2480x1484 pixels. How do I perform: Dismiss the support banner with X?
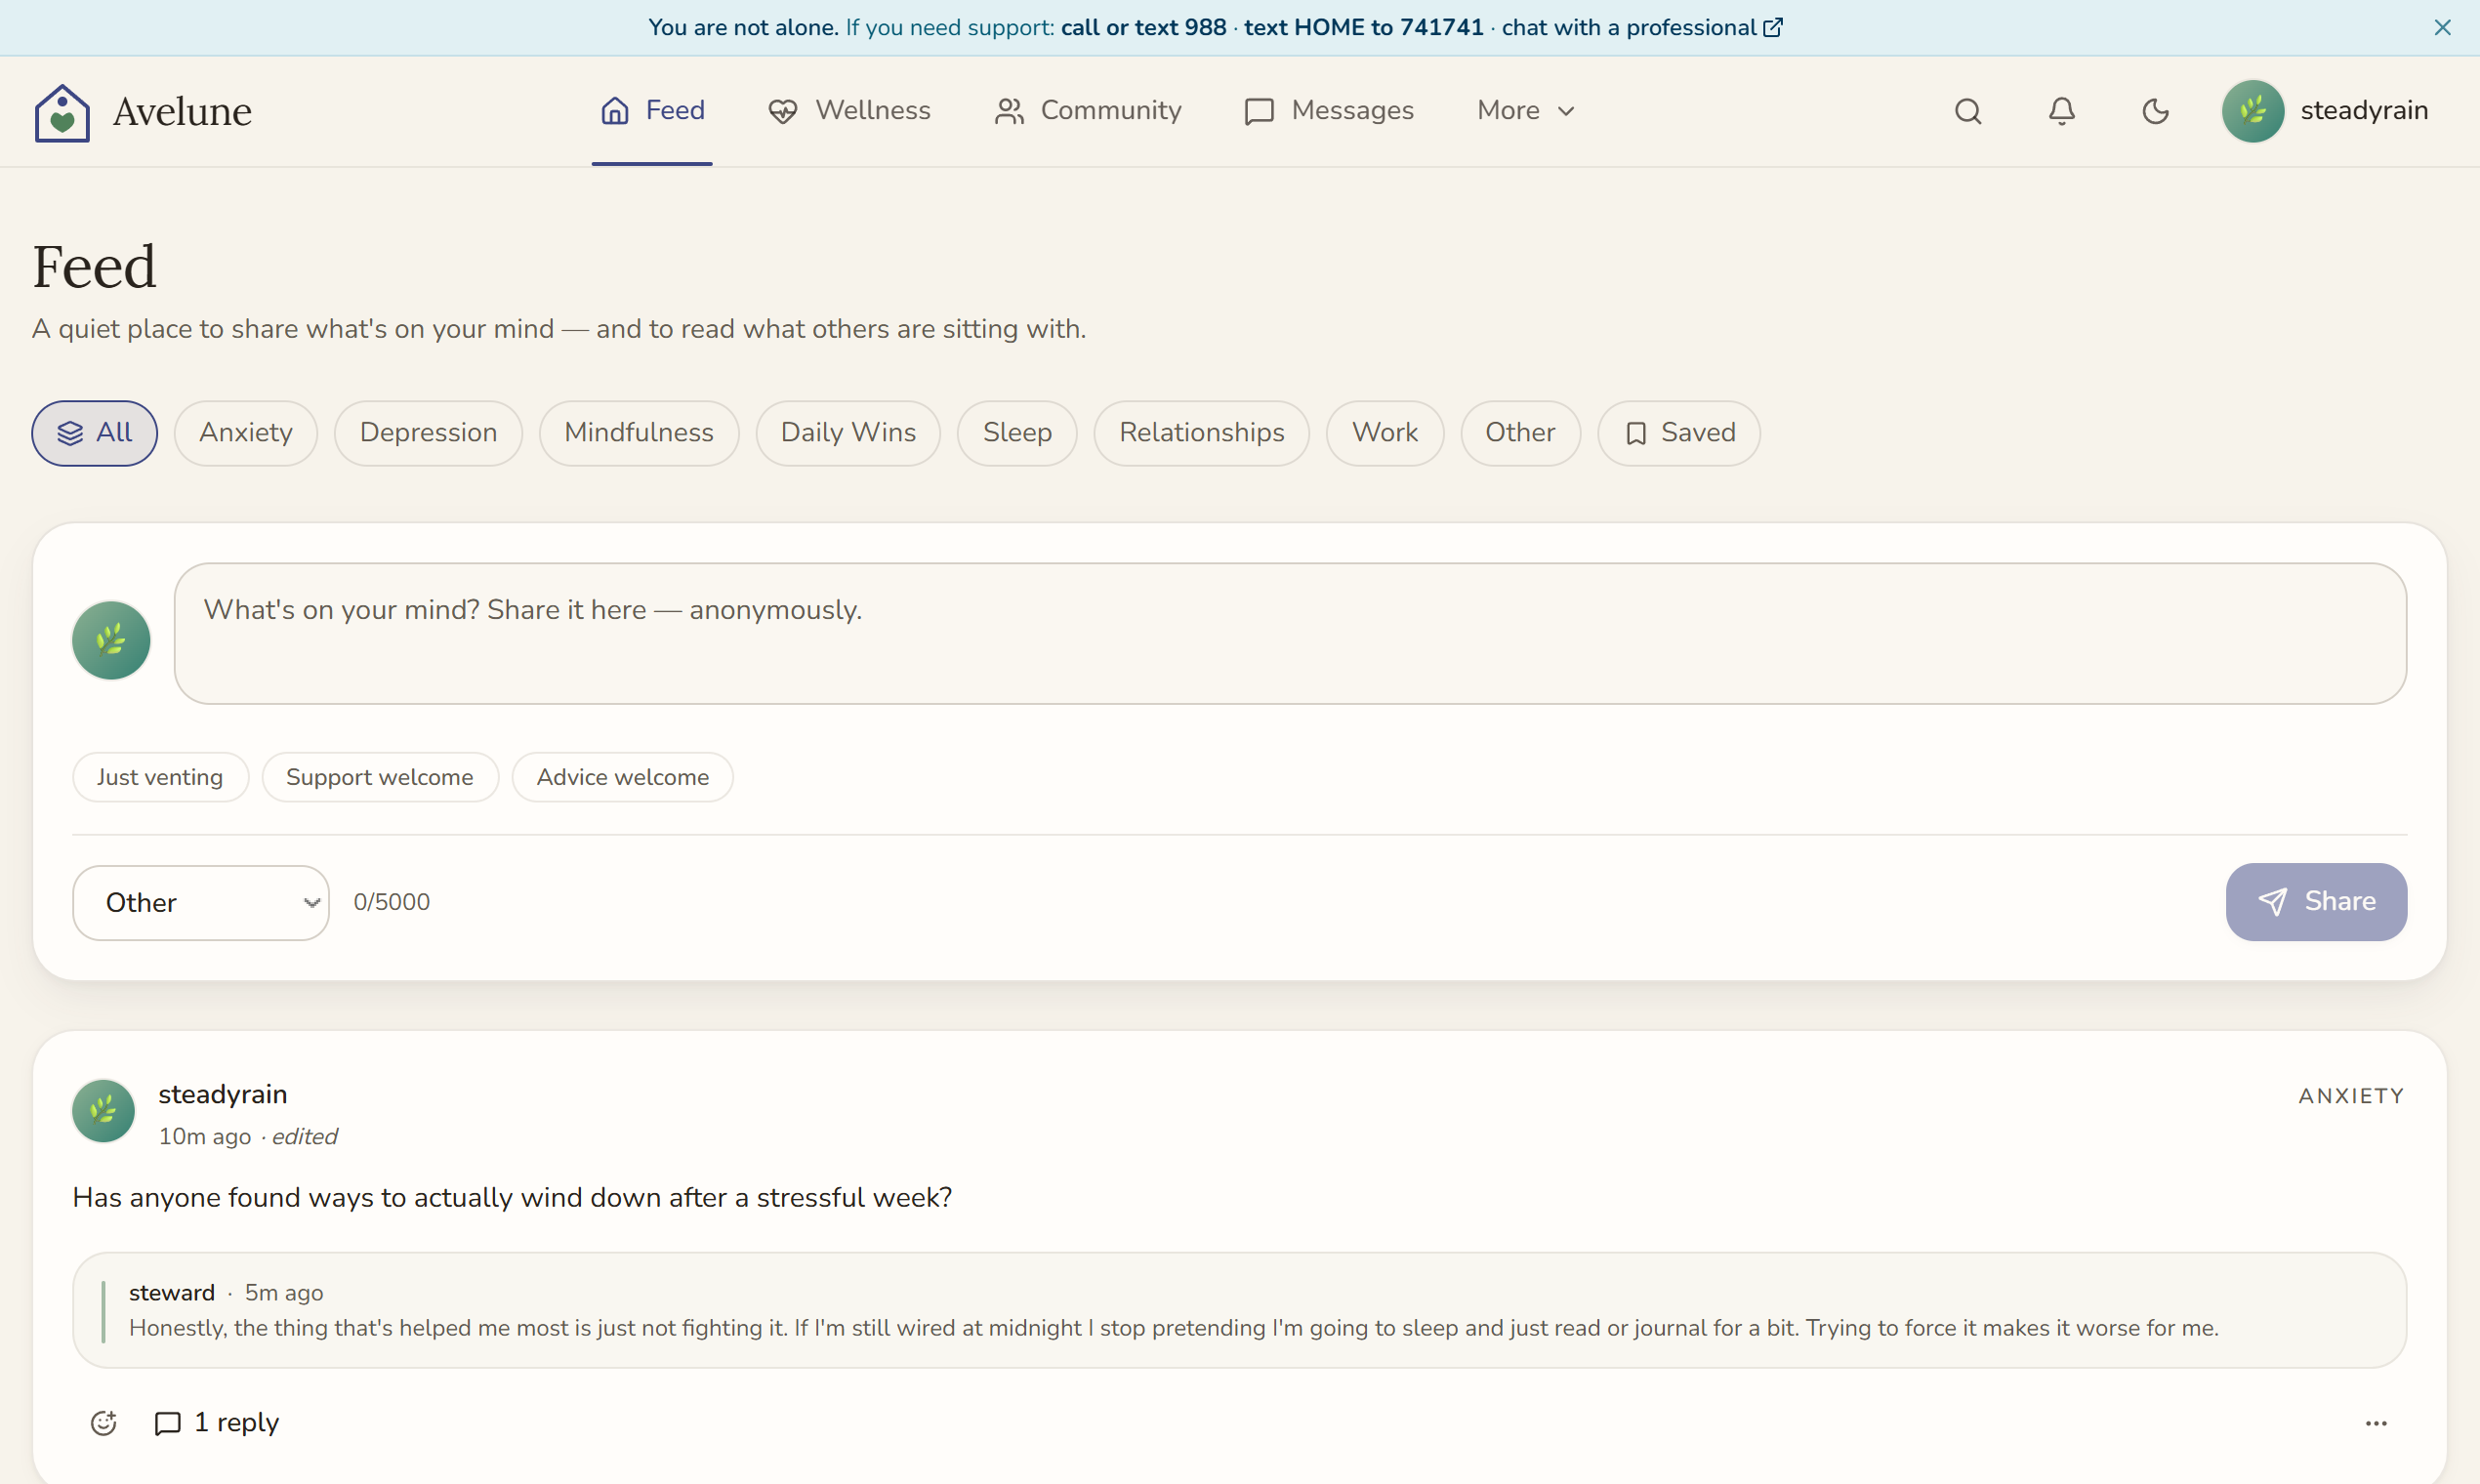(x=2442, y=28)
